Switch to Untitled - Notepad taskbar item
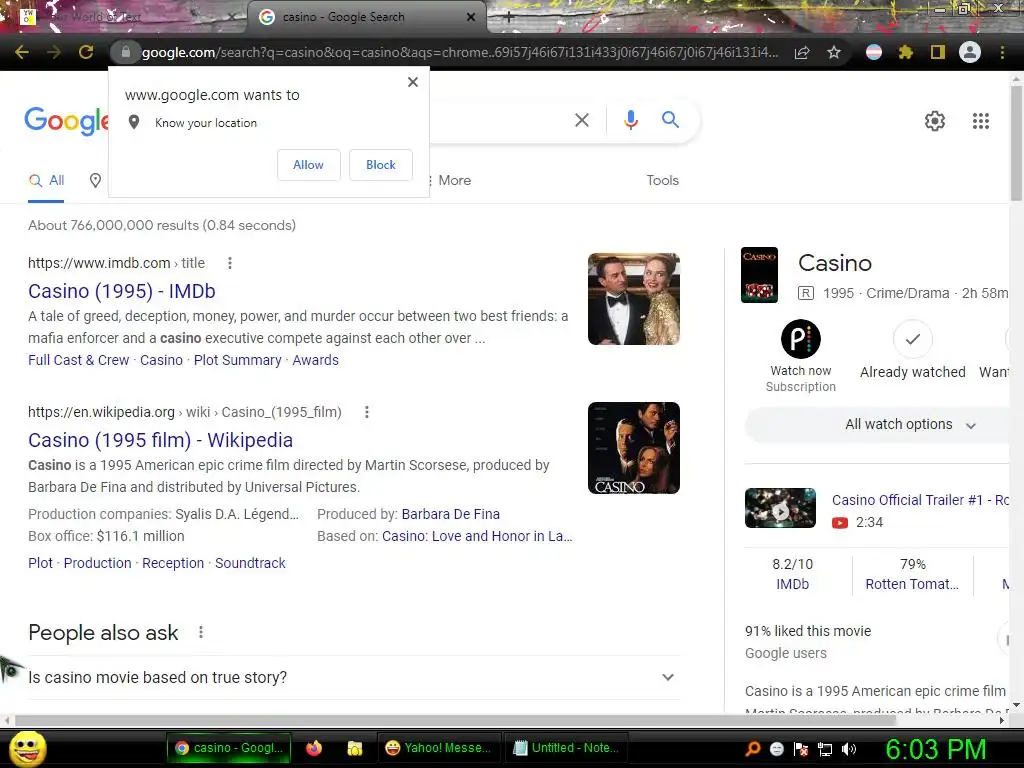The image size is (1024, 768). coord(566,748)
